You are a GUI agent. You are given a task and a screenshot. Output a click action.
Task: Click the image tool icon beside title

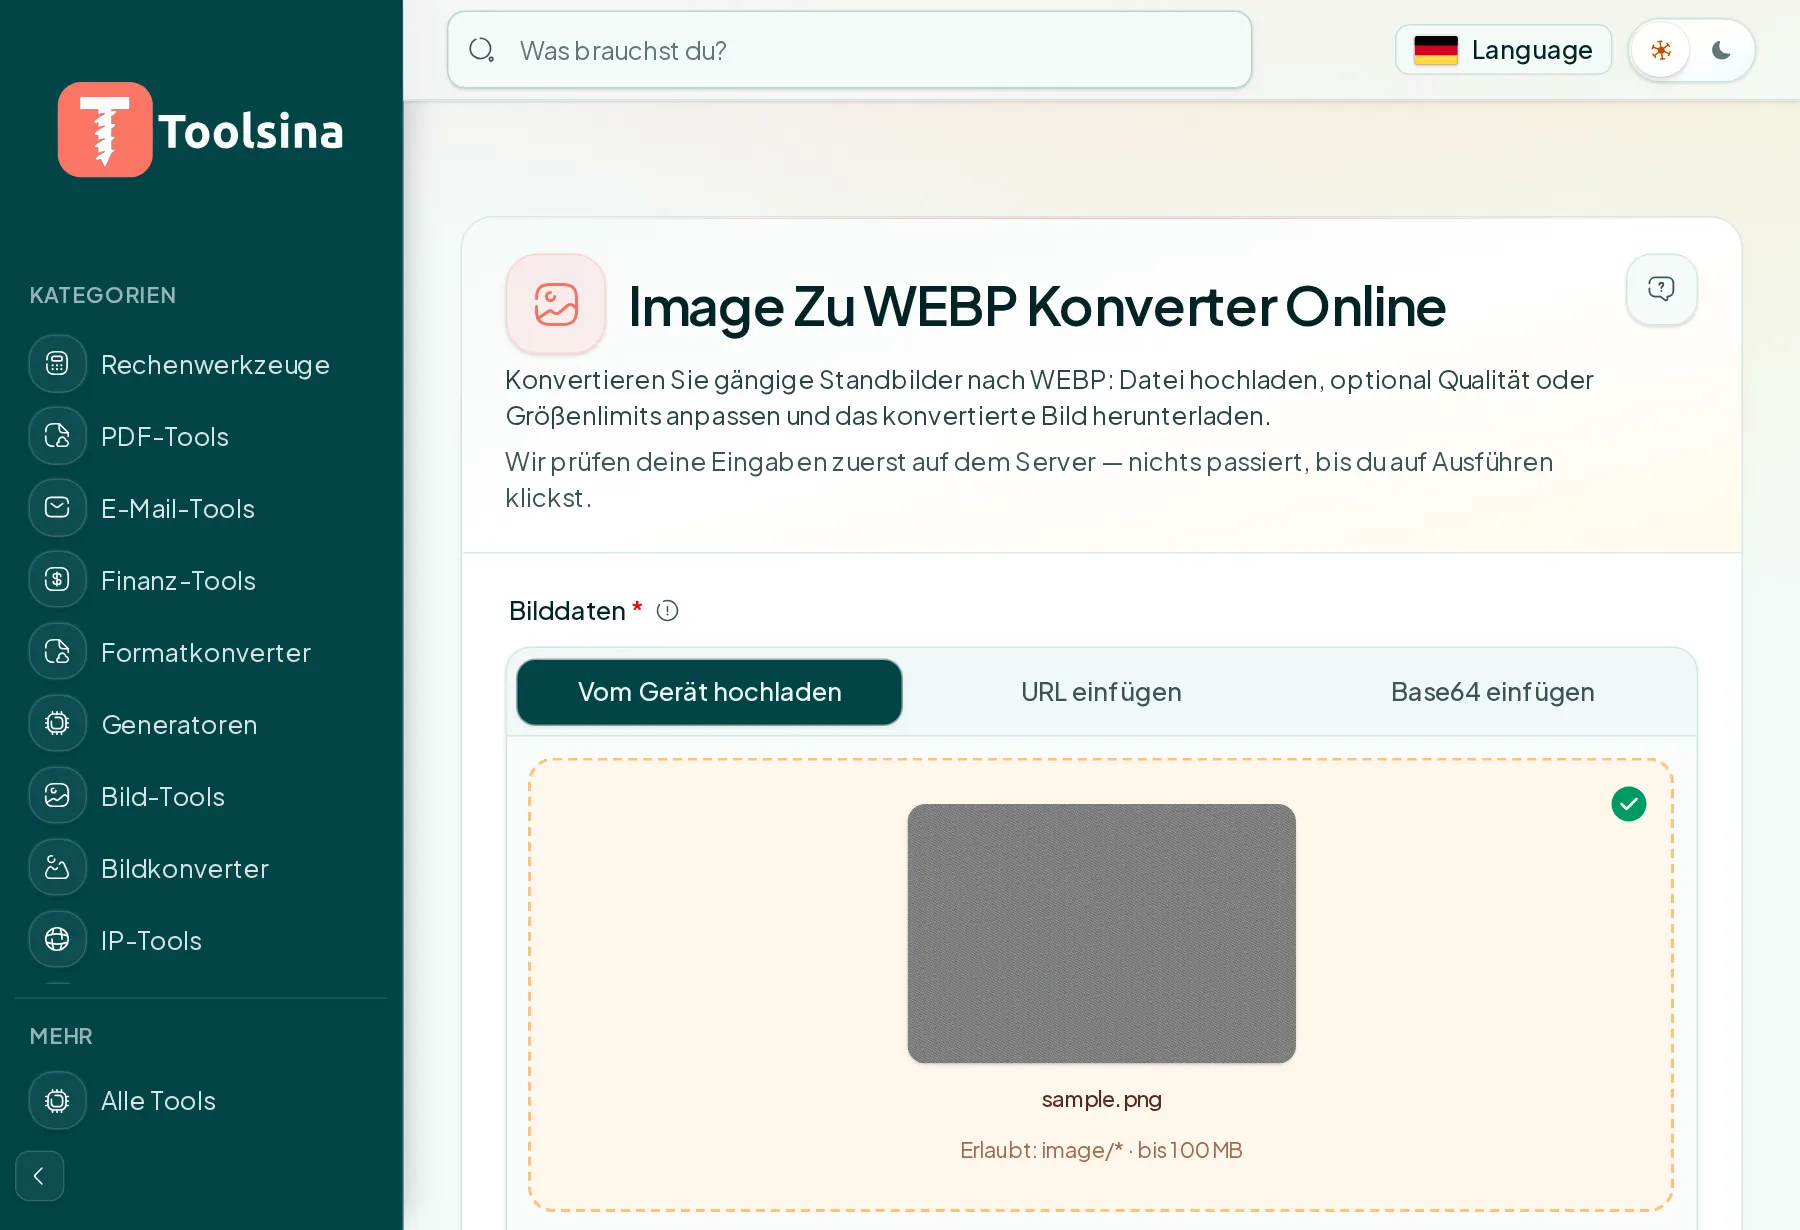click(x=556, y=304)
